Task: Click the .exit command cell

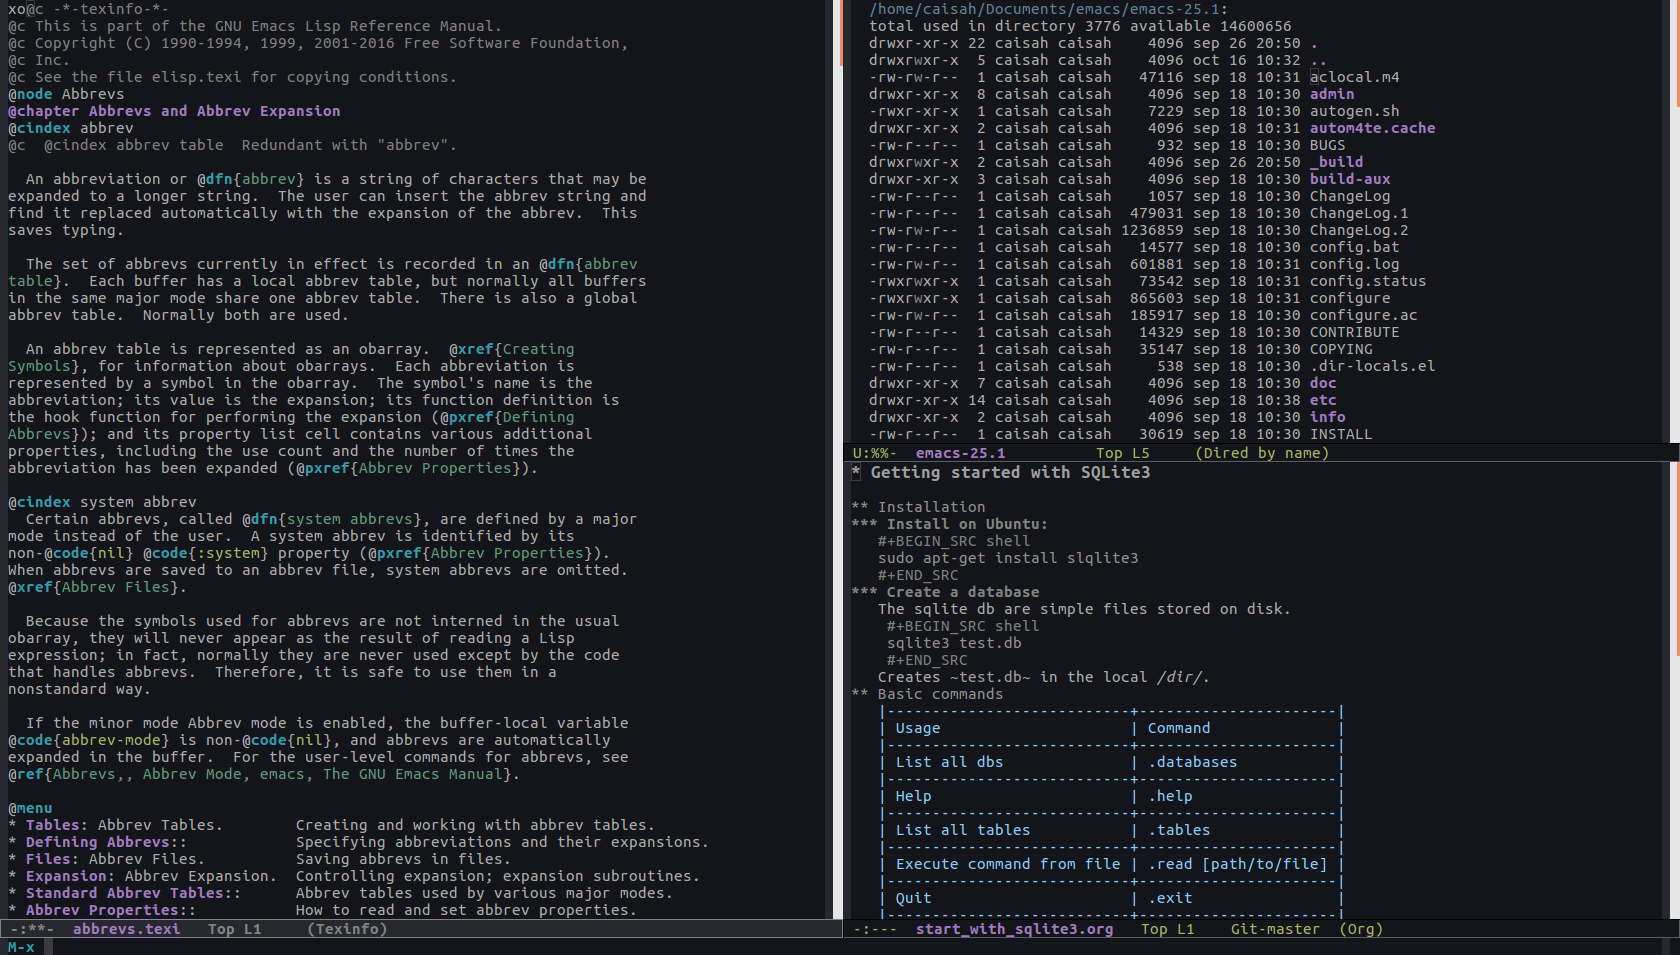Action: [x=1170, y=898]
